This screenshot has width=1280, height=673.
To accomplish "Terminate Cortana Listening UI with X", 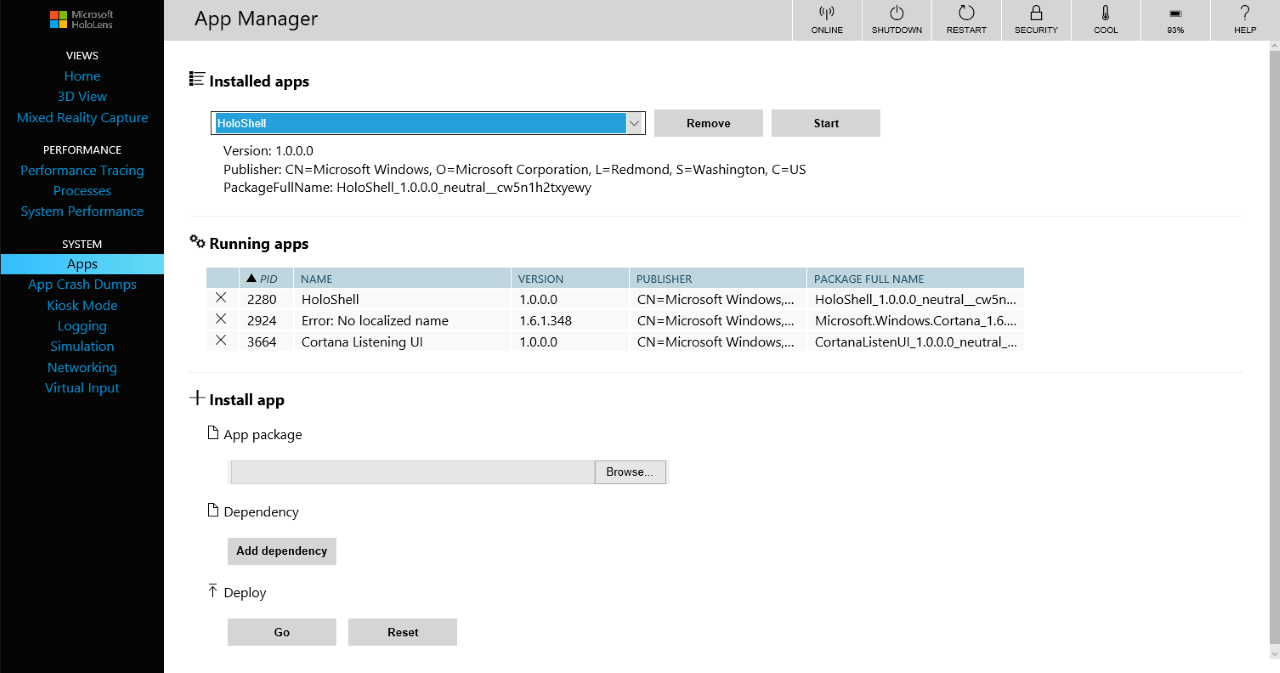I will [x=221, y=341].
